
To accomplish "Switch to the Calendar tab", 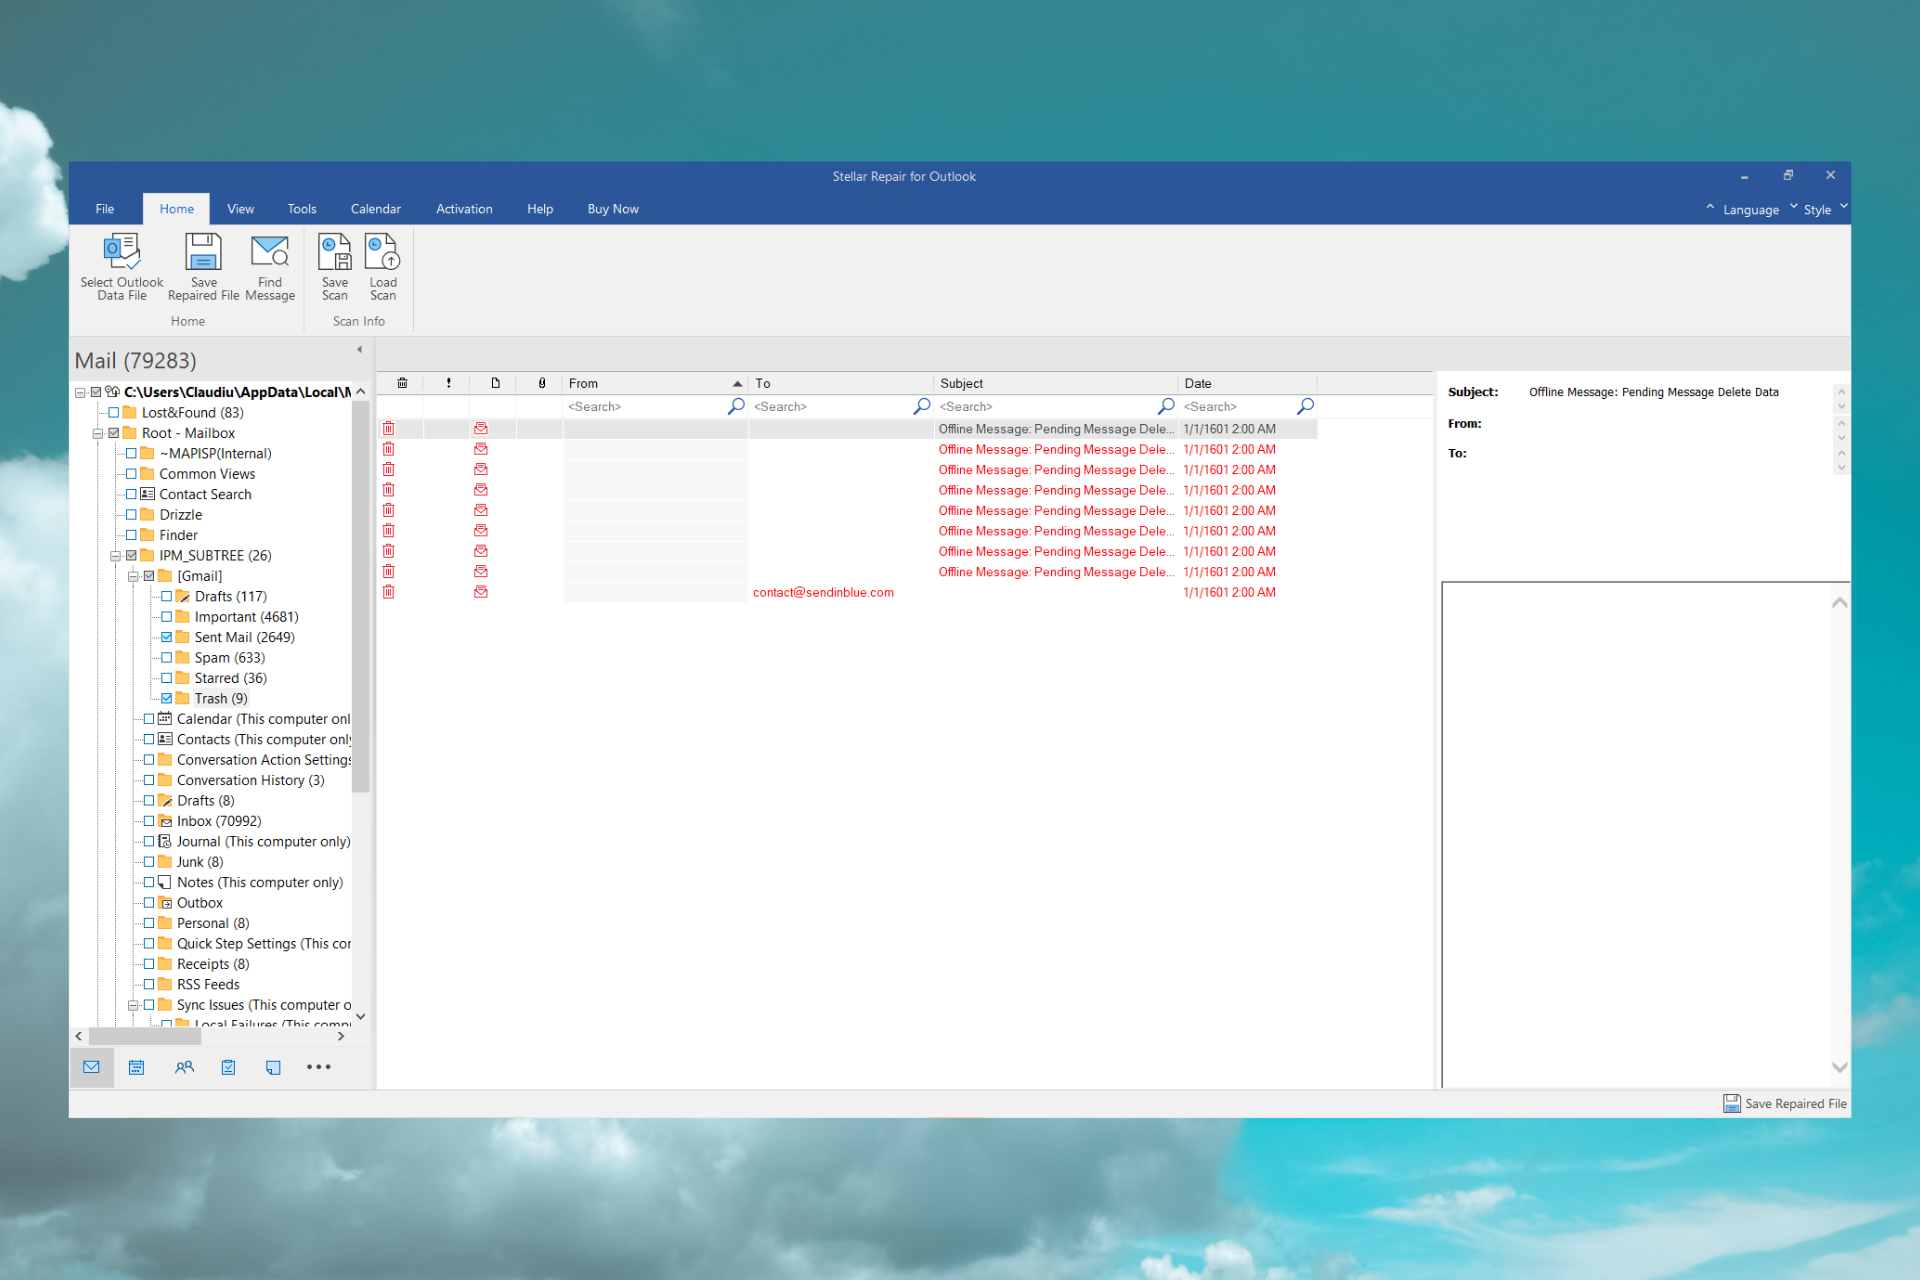I will coord(376,209).
